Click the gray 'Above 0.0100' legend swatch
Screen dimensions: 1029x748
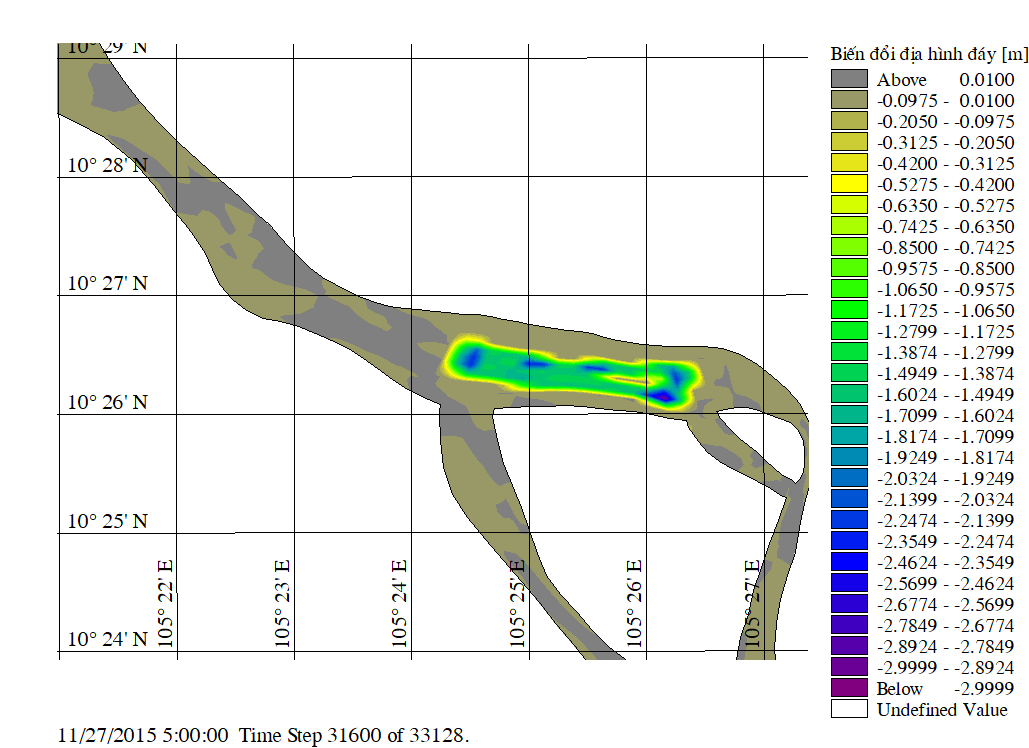849,79
